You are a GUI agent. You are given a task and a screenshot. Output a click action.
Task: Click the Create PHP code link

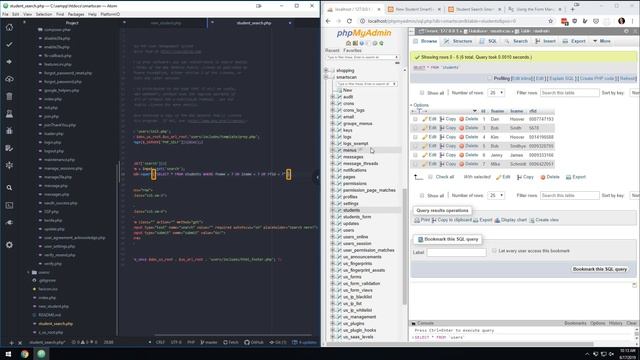click(x=597, y=78)
